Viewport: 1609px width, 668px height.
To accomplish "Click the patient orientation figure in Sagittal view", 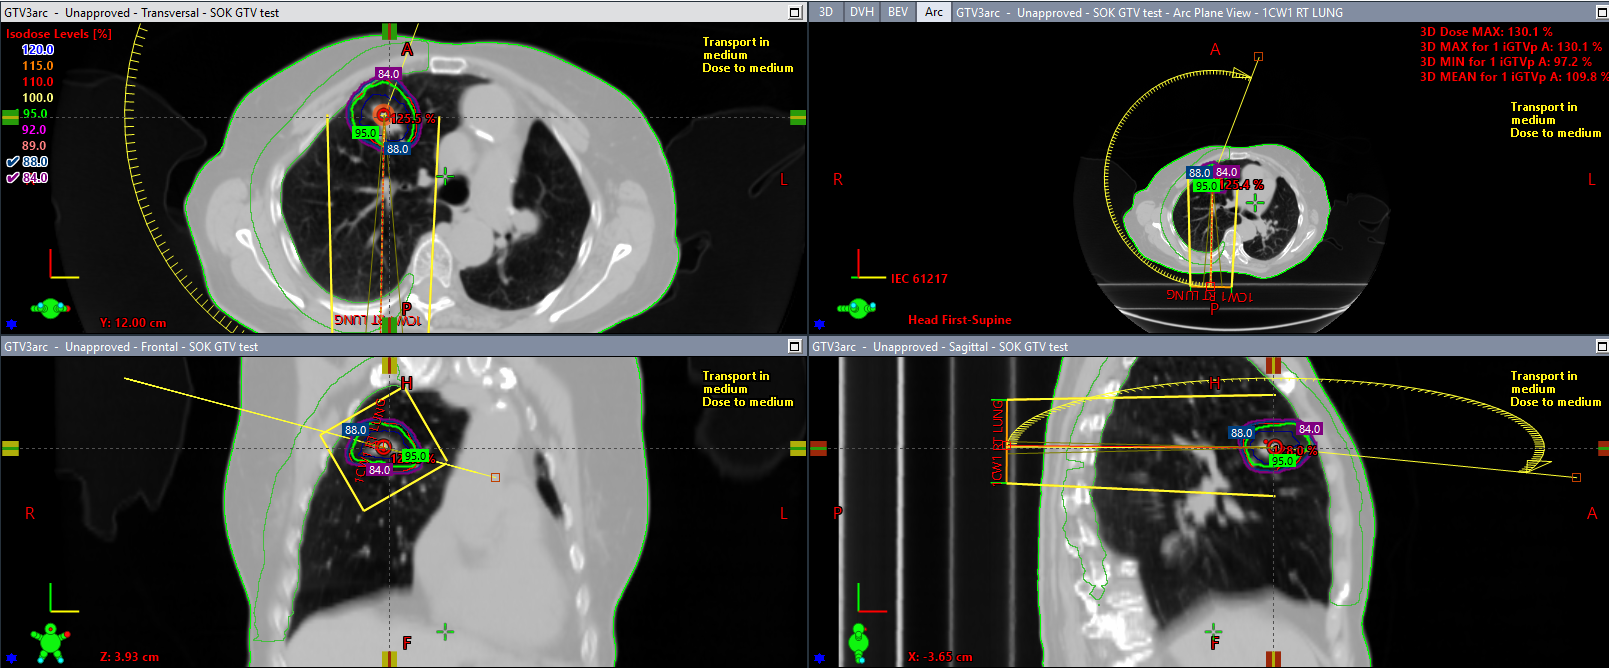I will pyautogui.click(x=859, y=642).
